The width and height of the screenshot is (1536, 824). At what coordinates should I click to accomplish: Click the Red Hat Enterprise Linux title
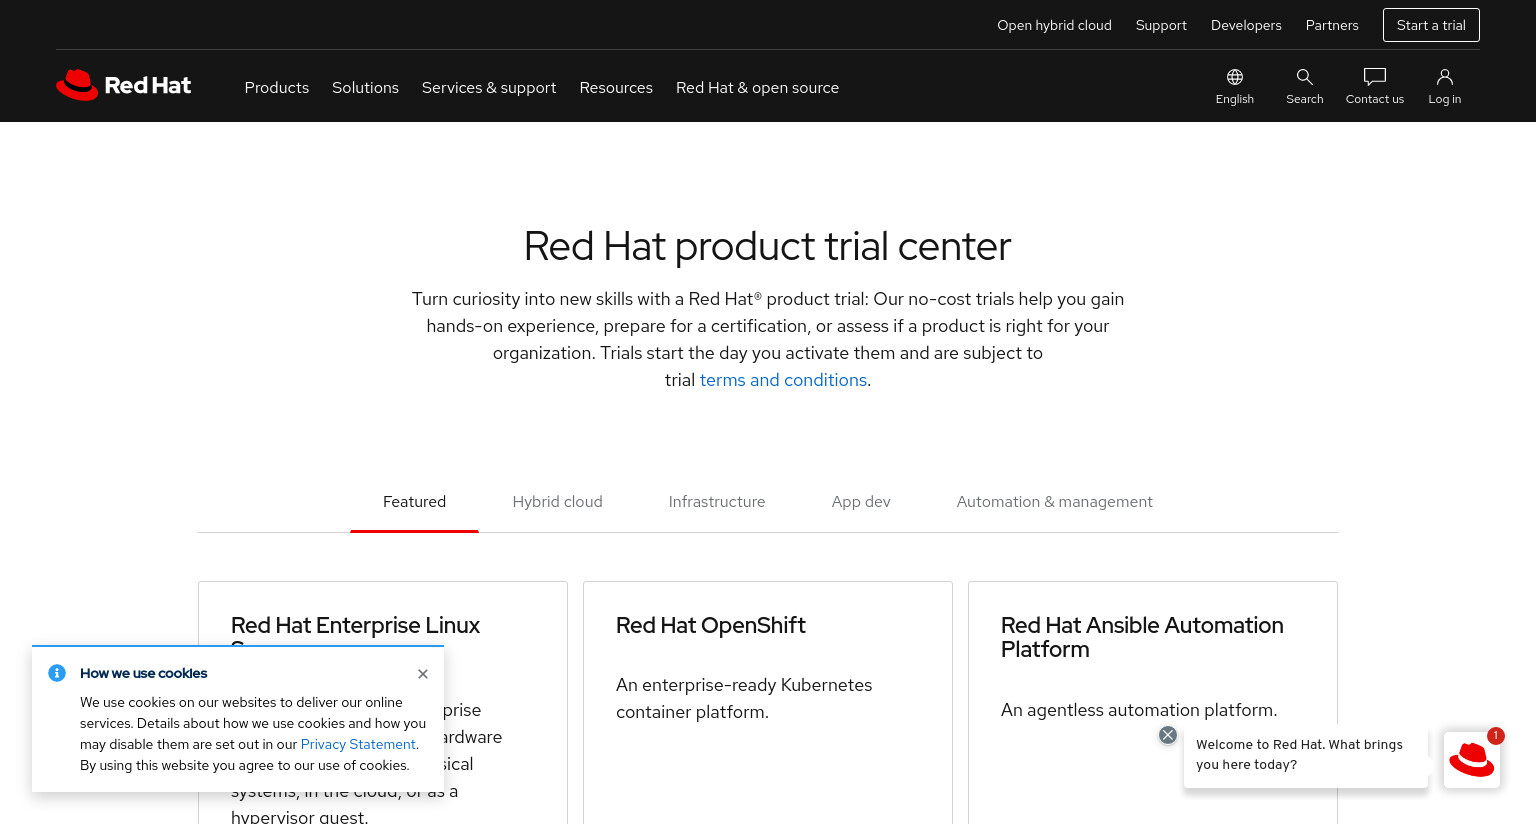[x=355, y=625]
